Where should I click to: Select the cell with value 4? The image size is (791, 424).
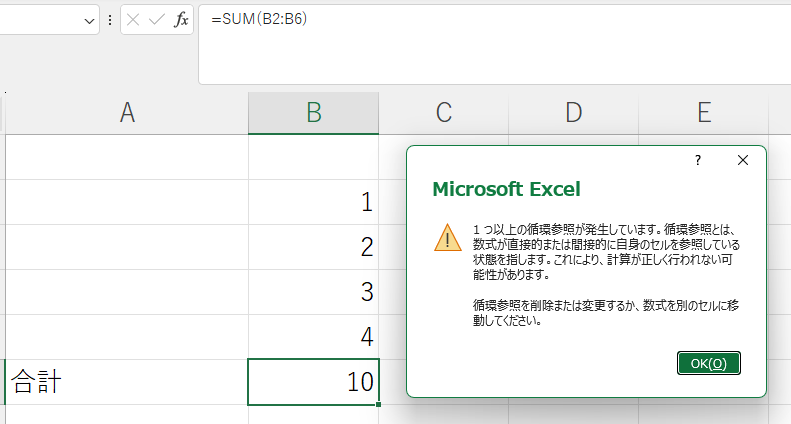click(313, 337)
